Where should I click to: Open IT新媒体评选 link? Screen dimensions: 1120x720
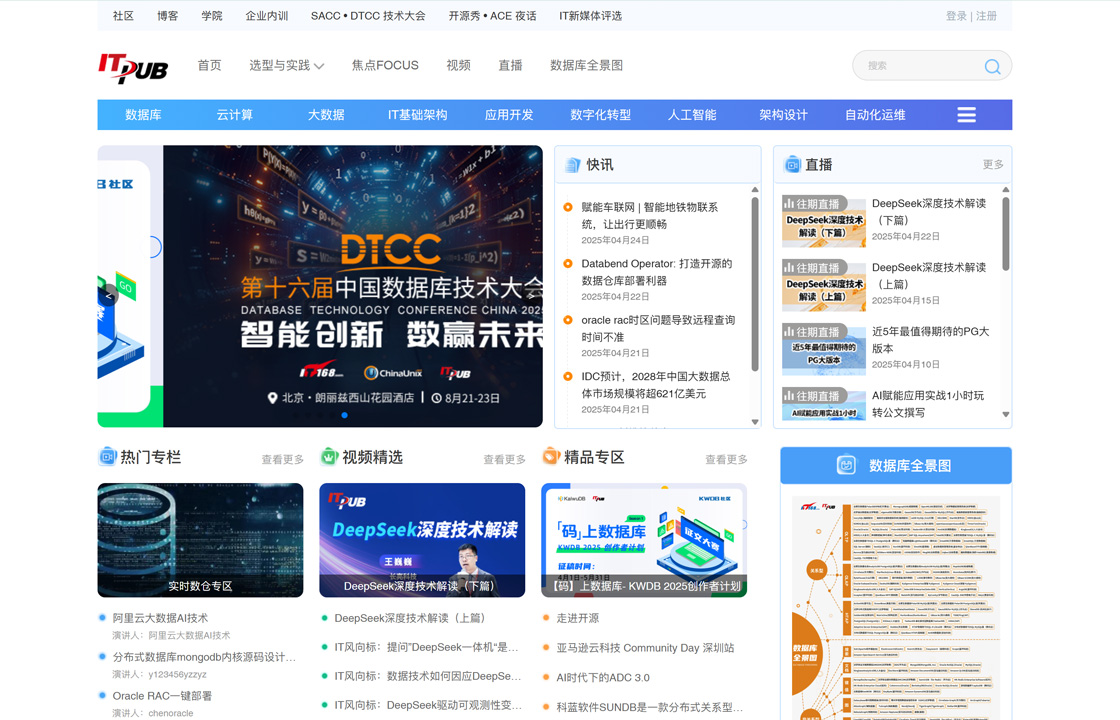pos(590,16)
